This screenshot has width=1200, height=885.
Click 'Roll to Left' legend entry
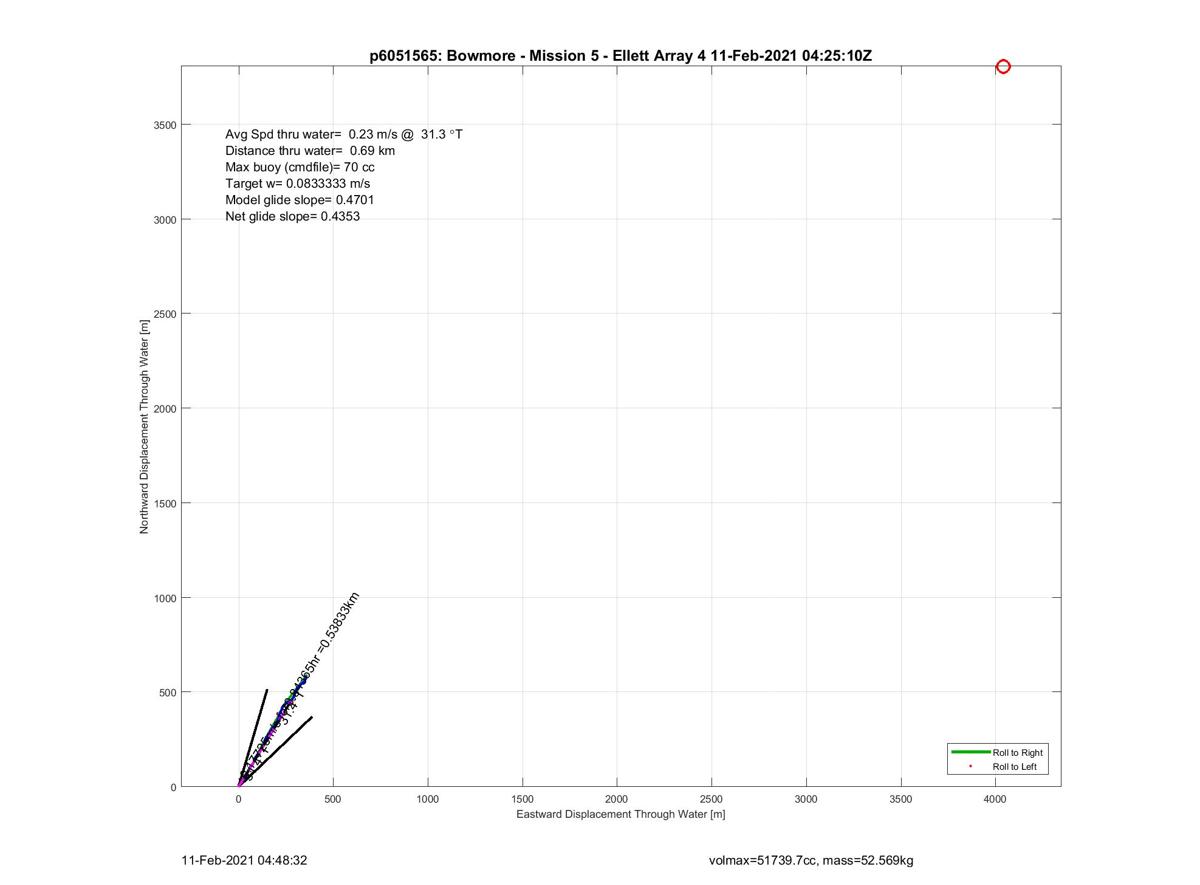click(x=1015, y=767)
